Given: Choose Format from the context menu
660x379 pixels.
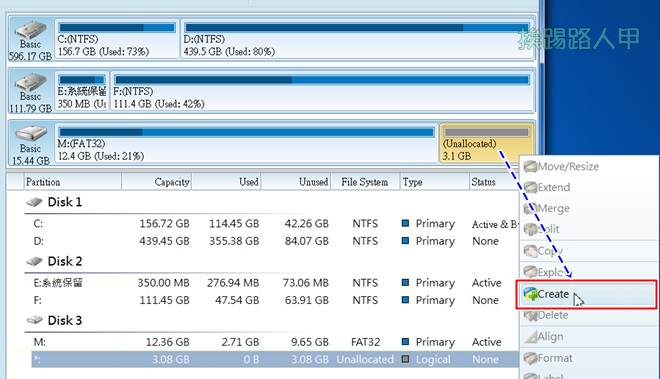Looking at the screenshot, I should pyautogui.click(x=588, y=358).
